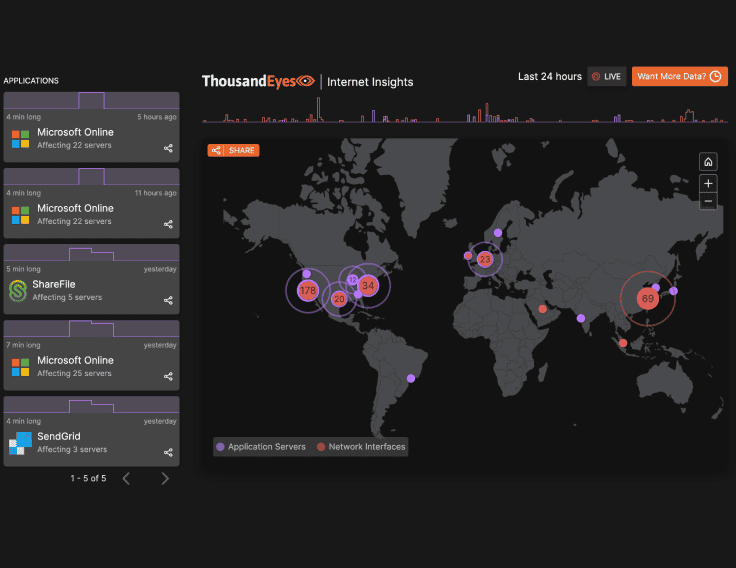The width and height of the screenshot is (736, 568).
Task: Open the 178 cluster marker
Action: tap(308, 291)
